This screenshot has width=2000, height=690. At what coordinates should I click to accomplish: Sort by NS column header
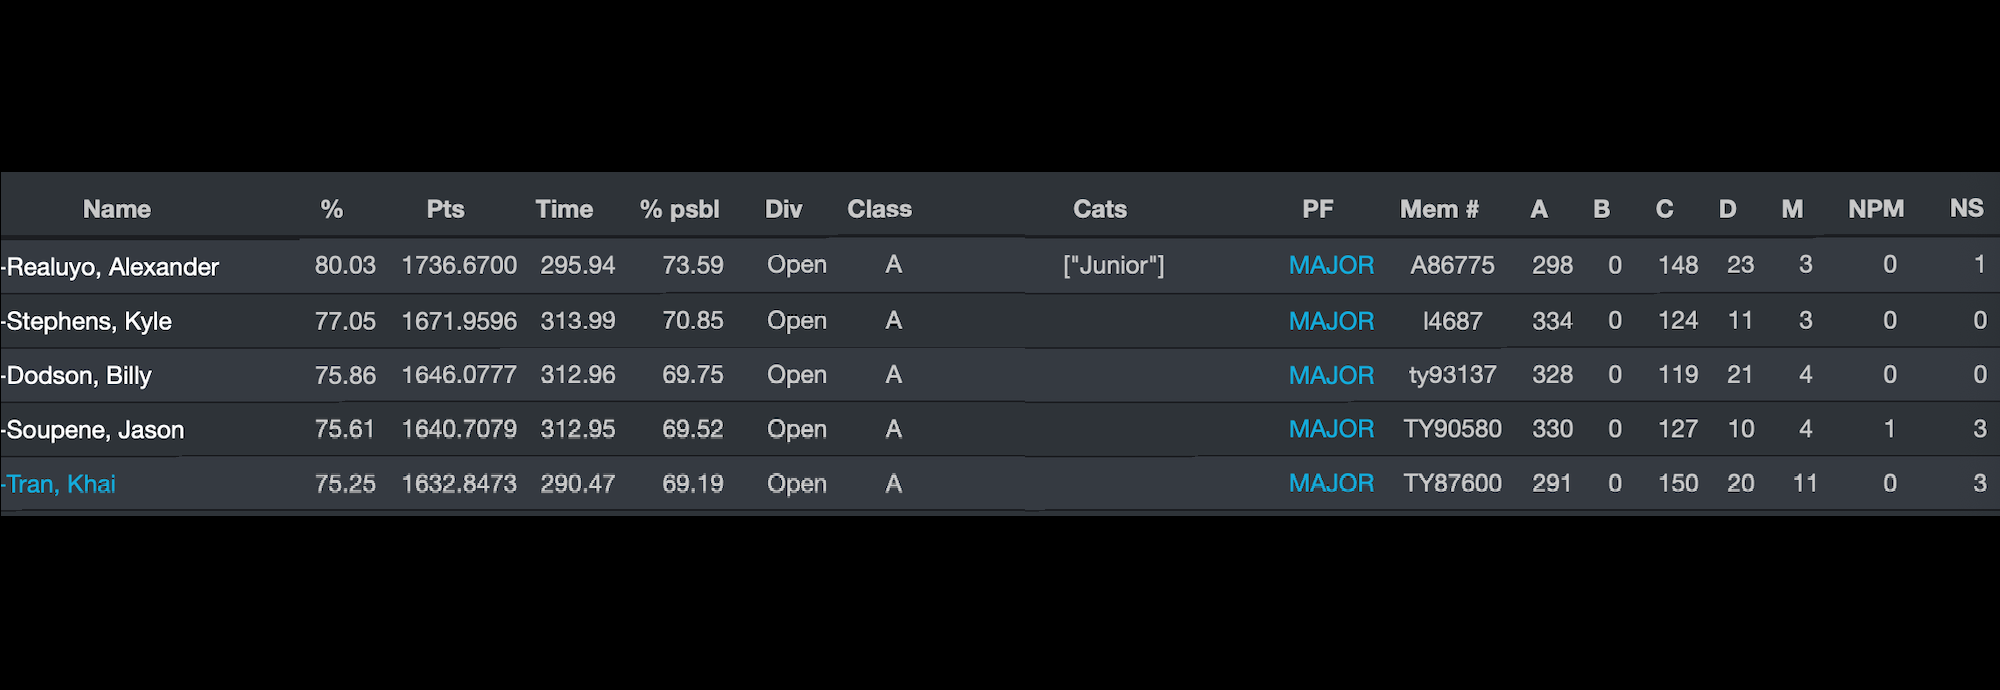point(1966,208)
